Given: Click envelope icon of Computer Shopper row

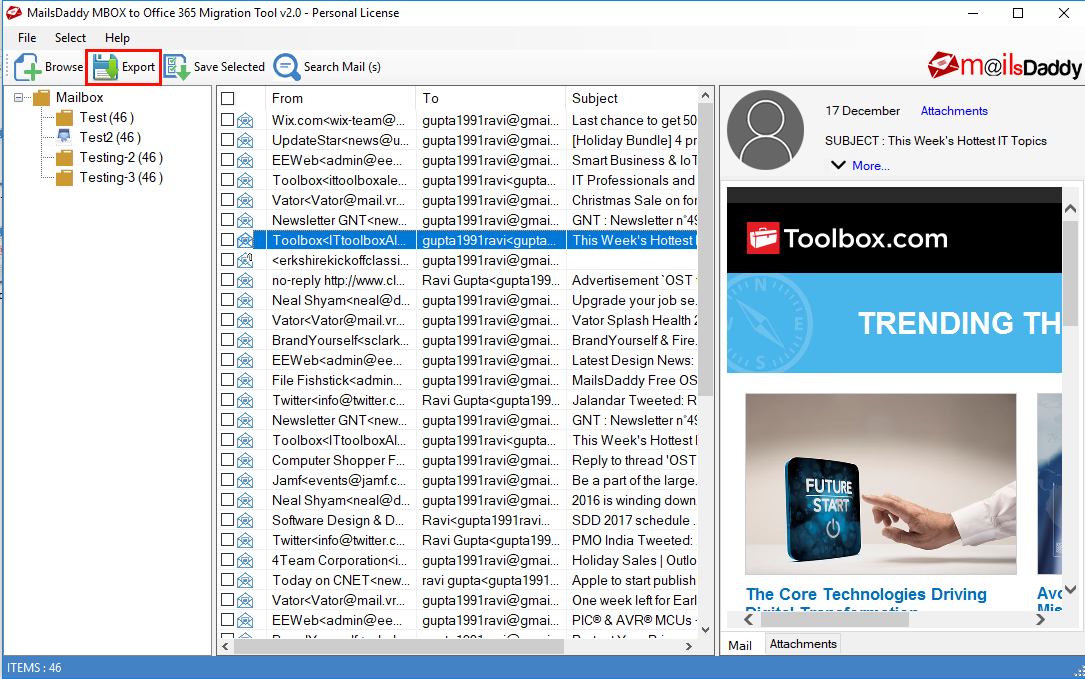Looking at the screenshot, I should coord(245,460).
